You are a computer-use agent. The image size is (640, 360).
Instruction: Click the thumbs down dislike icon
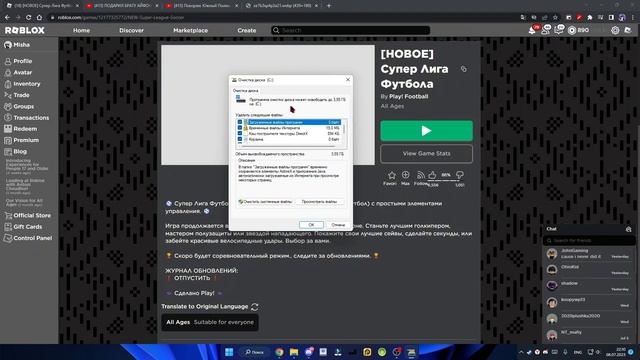coord(460,175)
